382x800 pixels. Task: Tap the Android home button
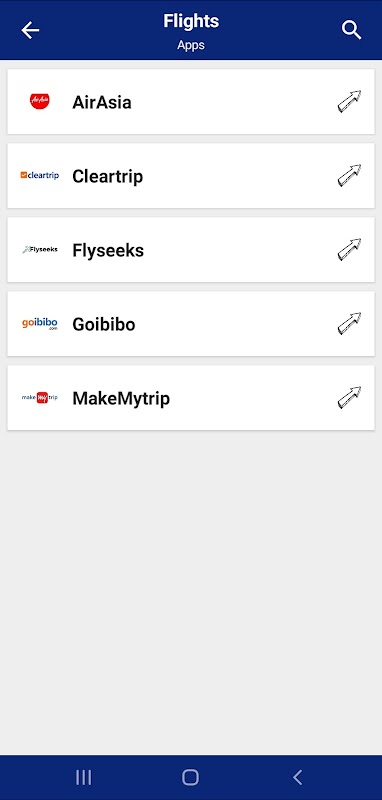[x=190, y=778]
